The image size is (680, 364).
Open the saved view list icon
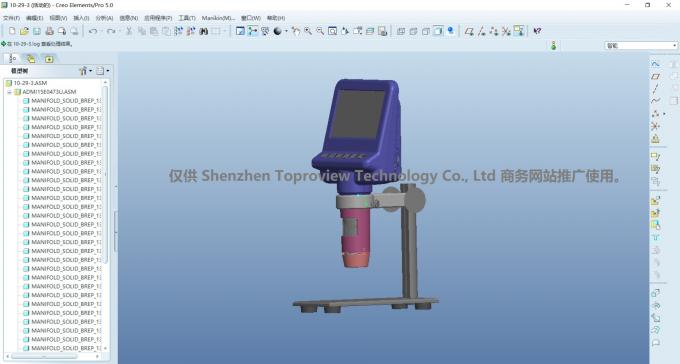click(x=357, y=31)
